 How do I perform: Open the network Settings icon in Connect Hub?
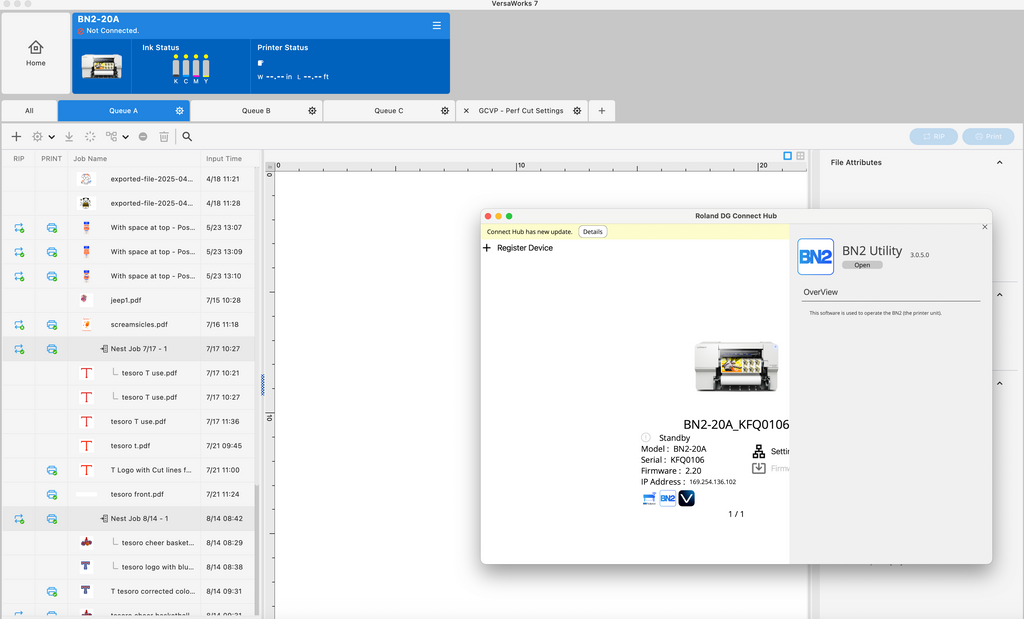(x=758, y=451)
